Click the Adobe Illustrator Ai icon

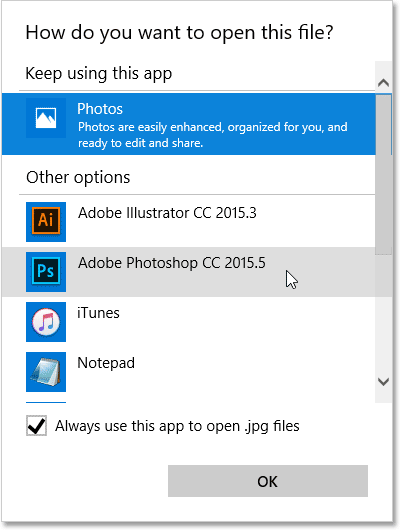(x=46, y=222)
